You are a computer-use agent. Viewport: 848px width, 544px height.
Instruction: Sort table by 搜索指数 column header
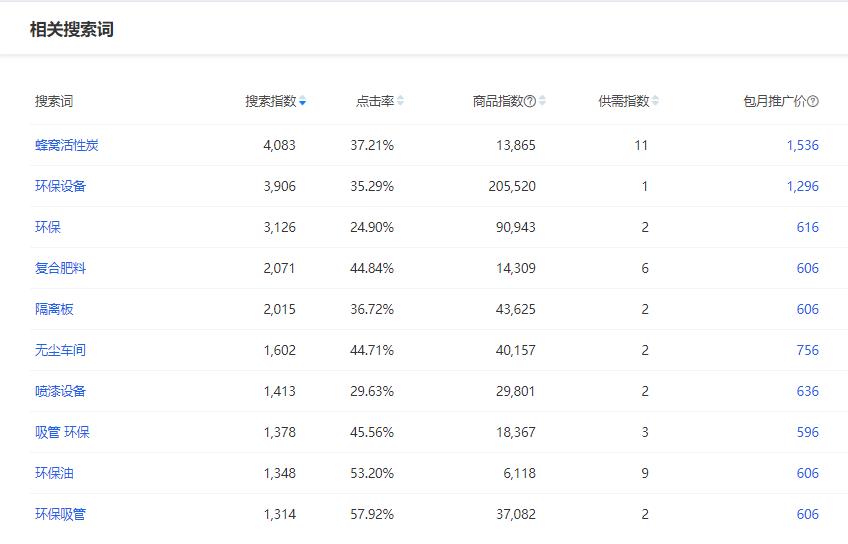(x=270, y=101)
